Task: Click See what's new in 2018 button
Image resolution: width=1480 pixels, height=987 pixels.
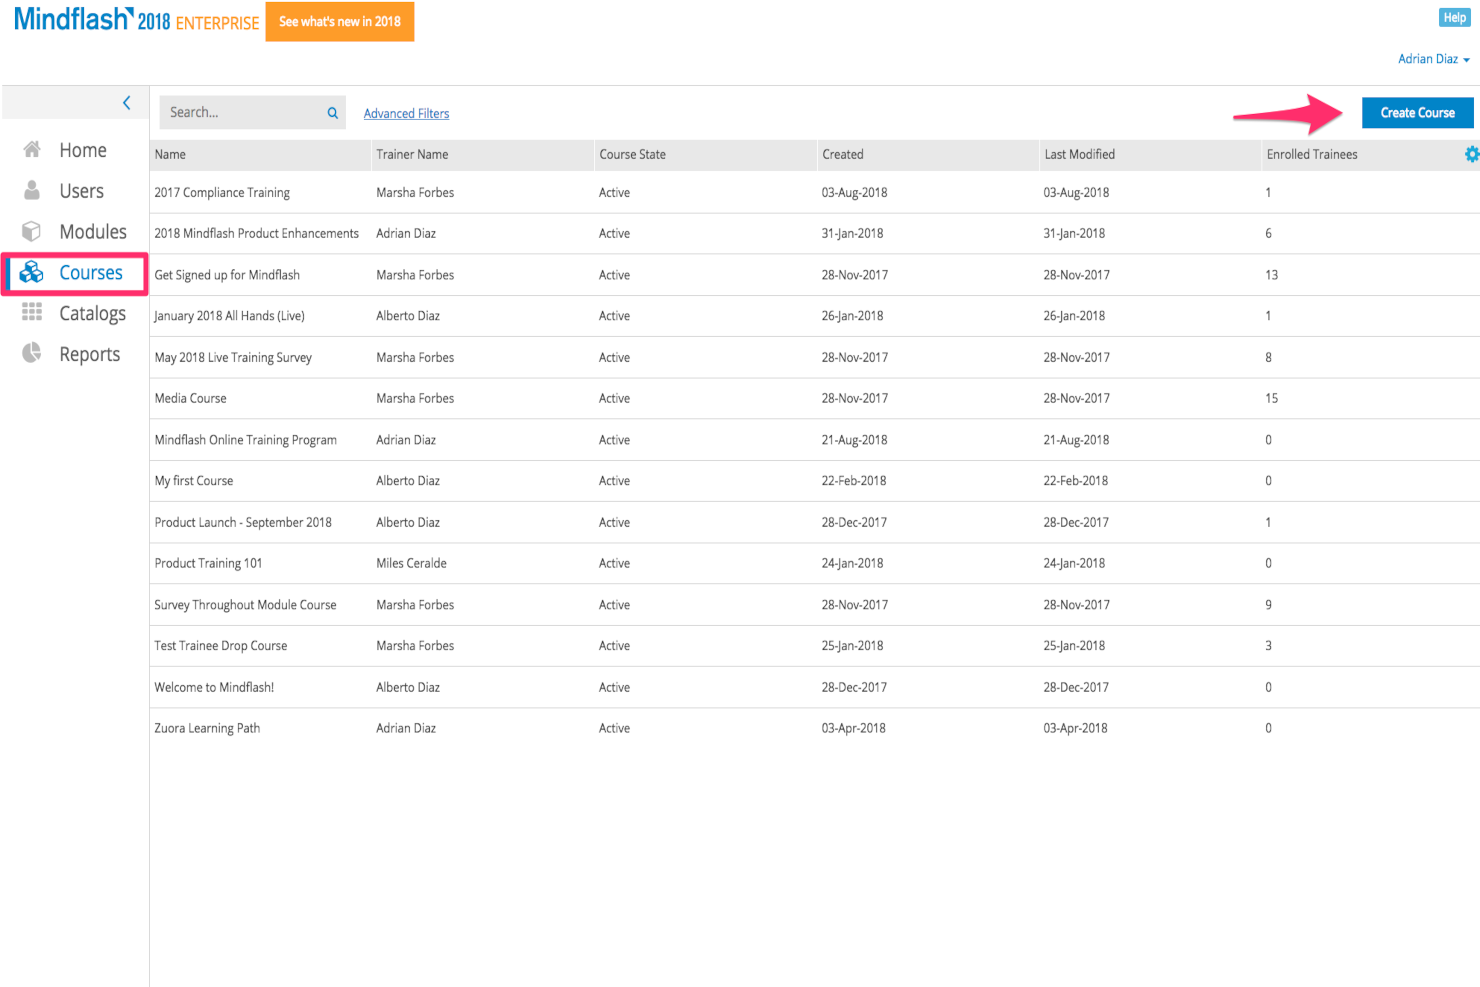Action: [x=340, y=21]
